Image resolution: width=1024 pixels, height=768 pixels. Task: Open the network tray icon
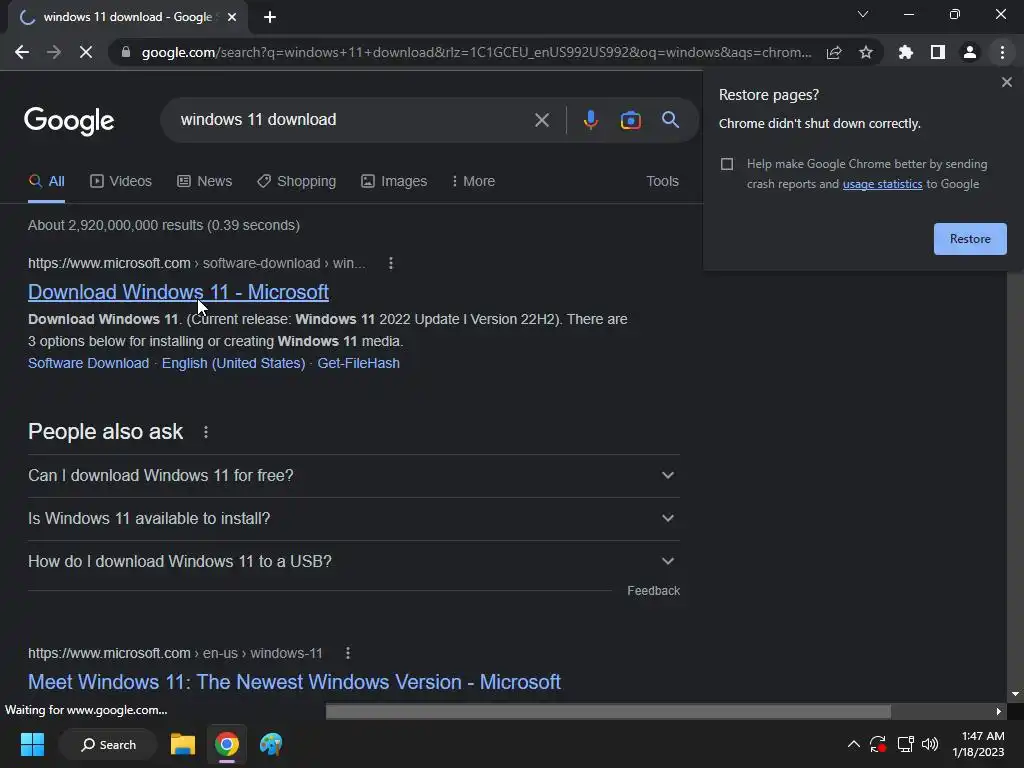tap(905, 744)
